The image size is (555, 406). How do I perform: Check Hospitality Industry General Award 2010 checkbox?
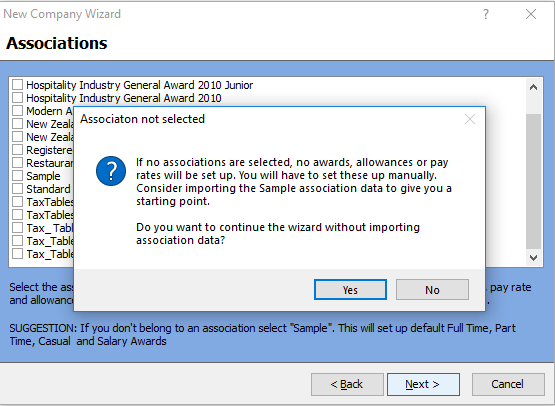(x=17, y=98)
